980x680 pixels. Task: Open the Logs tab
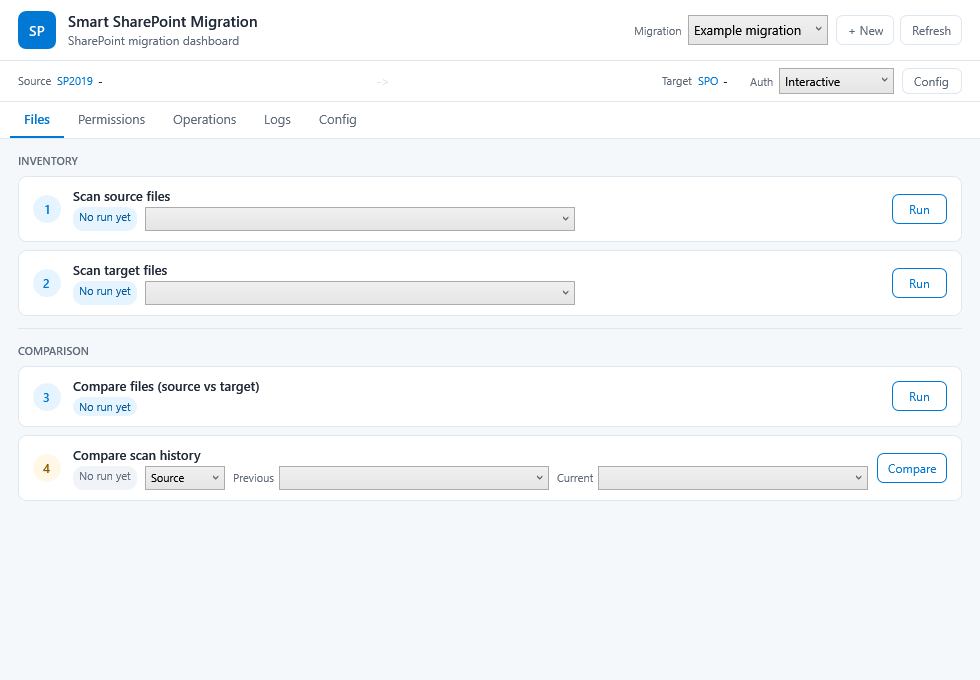(x=277, y=119)
